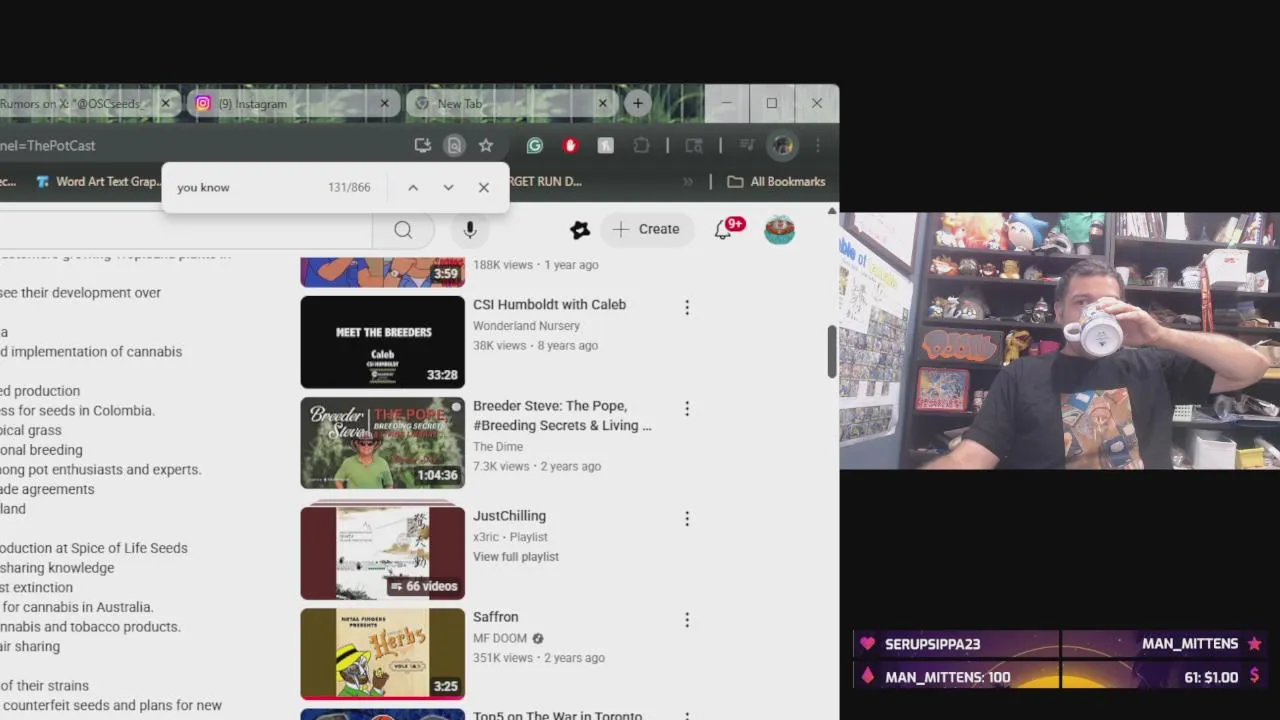This screenshot has height=720, width=1280.
Task: Click the '131/866' find match counter
Action: 349,187
